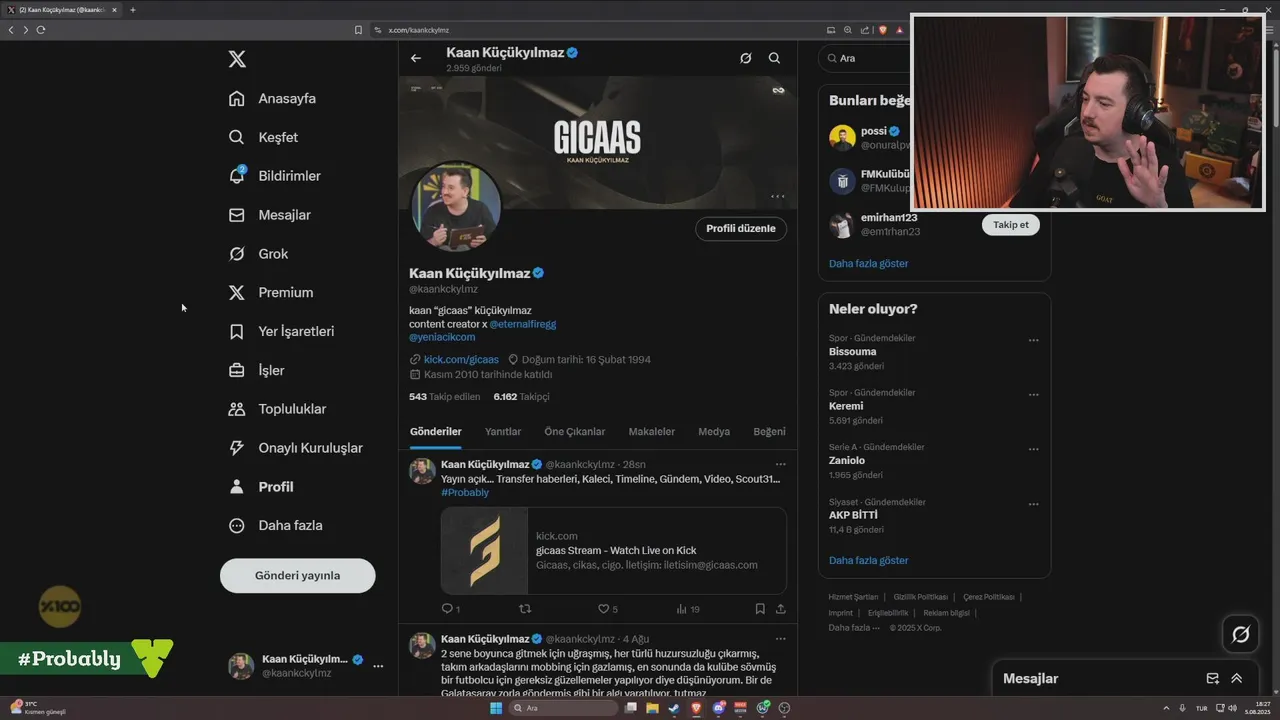Screen dimensions: 1280x720
Task: Show more trends in Neler oluyor
Action: pyautogui.click(x=868, y=561)
